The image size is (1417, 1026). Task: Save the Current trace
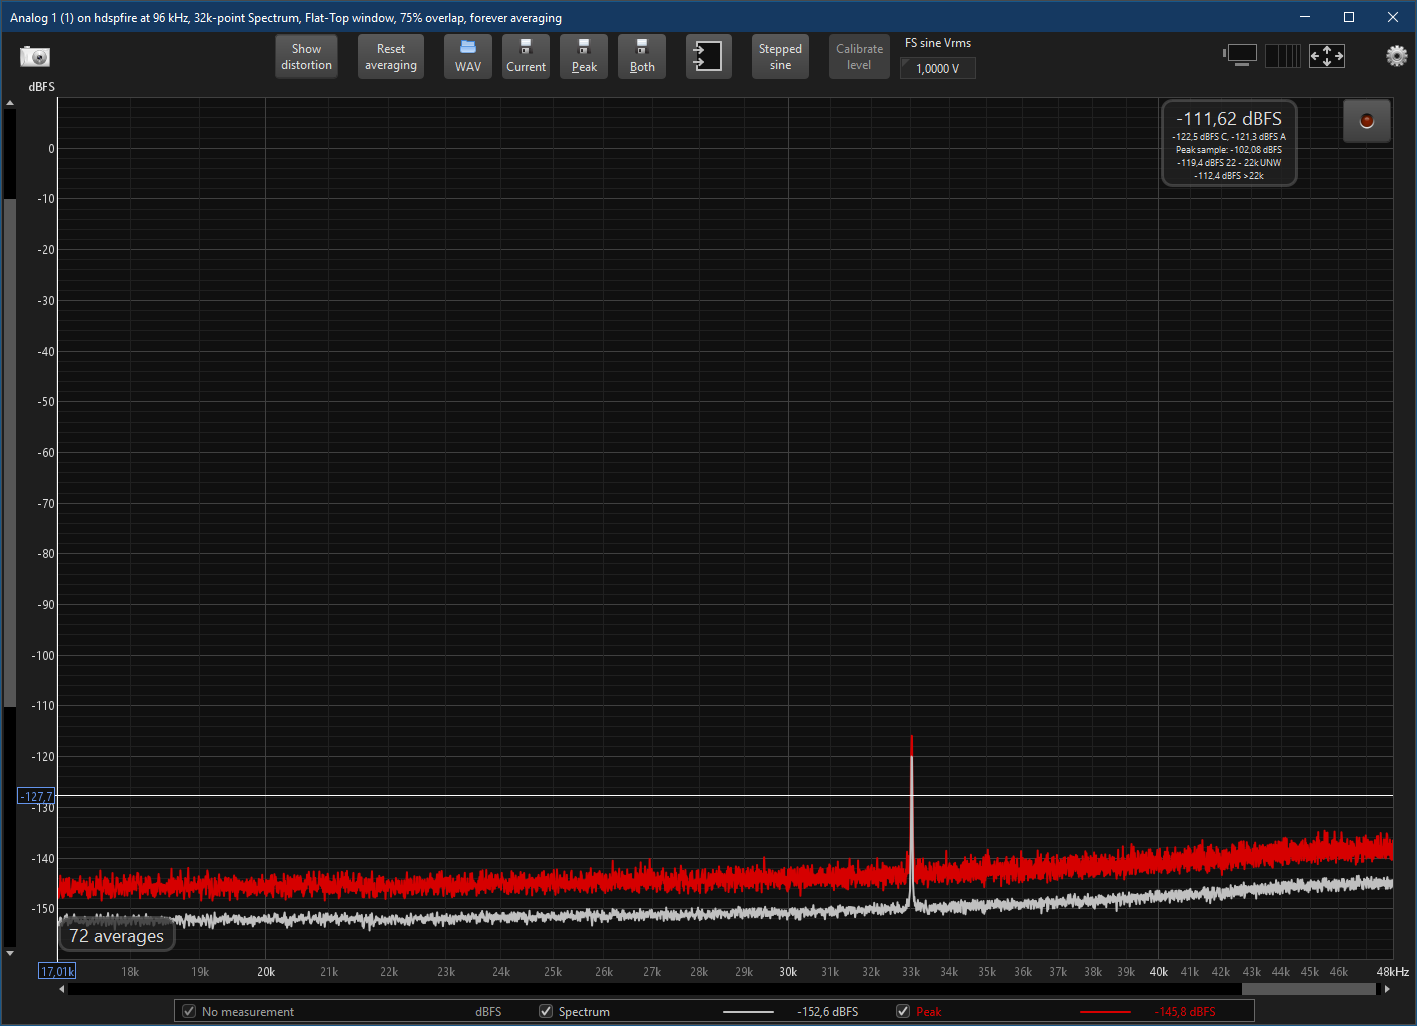pyautogui.click(x=526, y=57)
